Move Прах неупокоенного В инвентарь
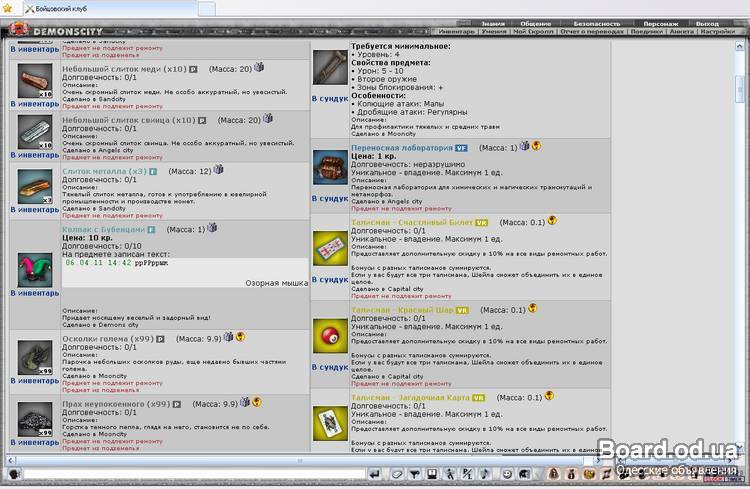This screenshot has width=750, height=489. coord(35,443)
